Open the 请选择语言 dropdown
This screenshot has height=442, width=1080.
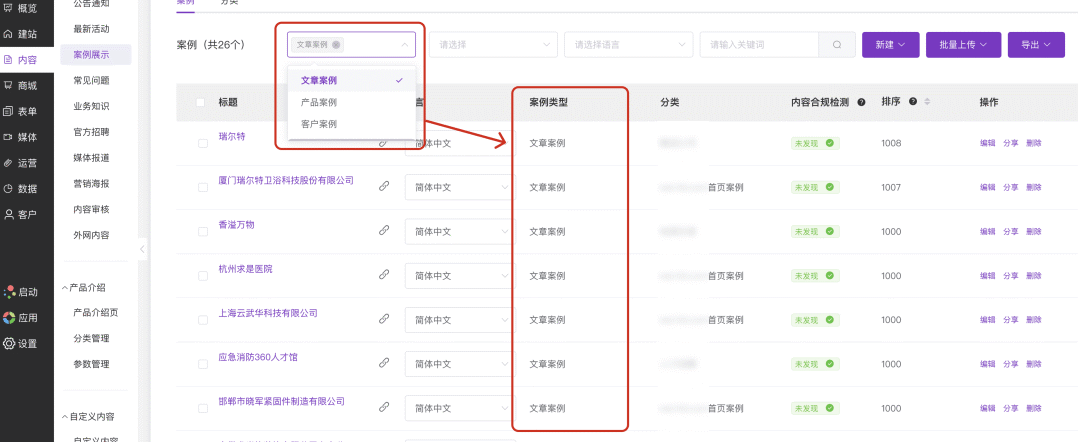[x=627, y=45]
